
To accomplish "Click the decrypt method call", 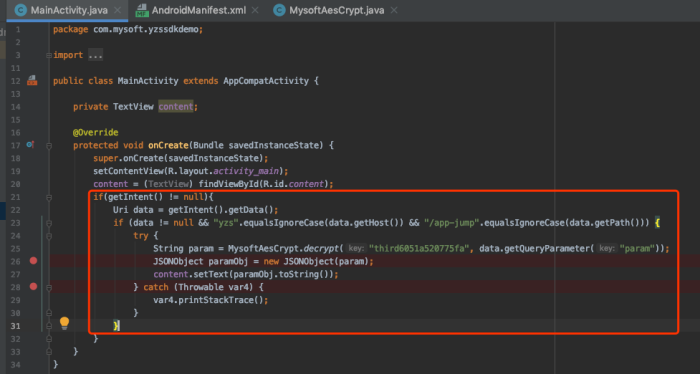I will (321, 249).
